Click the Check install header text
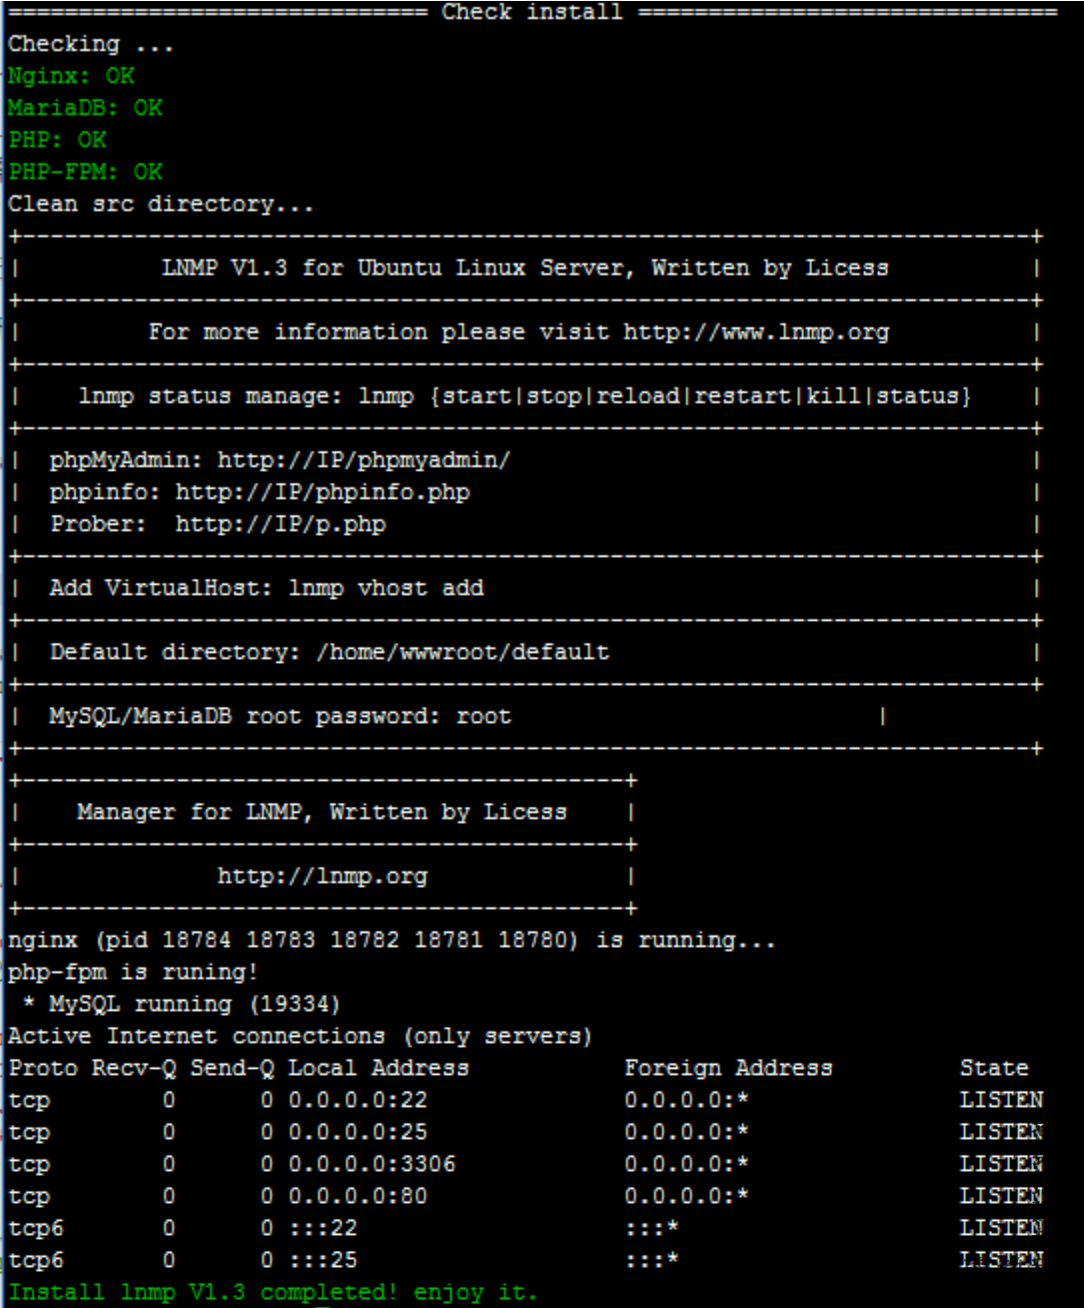 coord(532,12)
